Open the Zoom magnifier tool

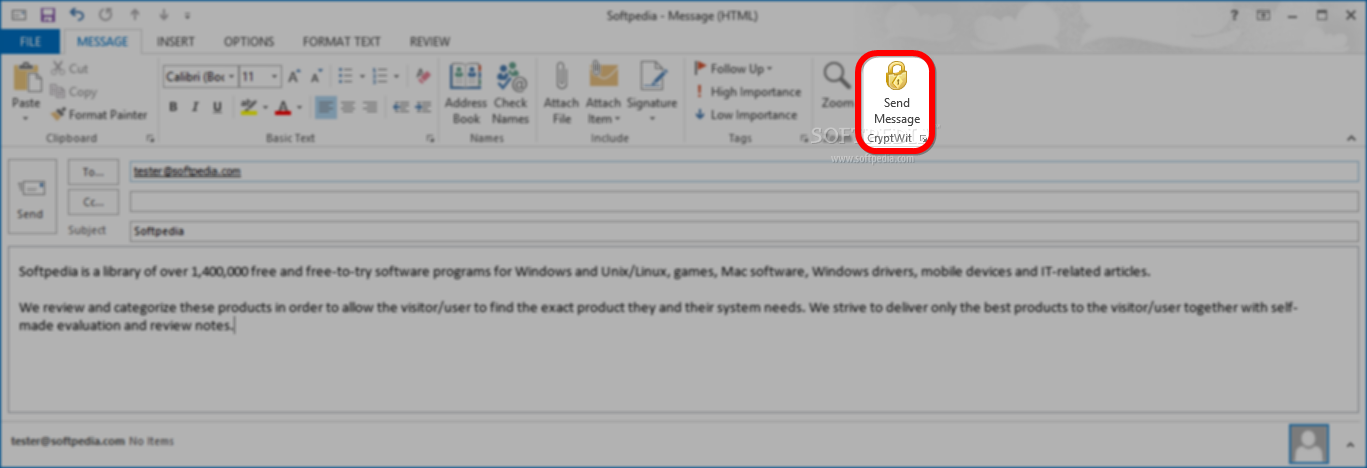(837, 86)
